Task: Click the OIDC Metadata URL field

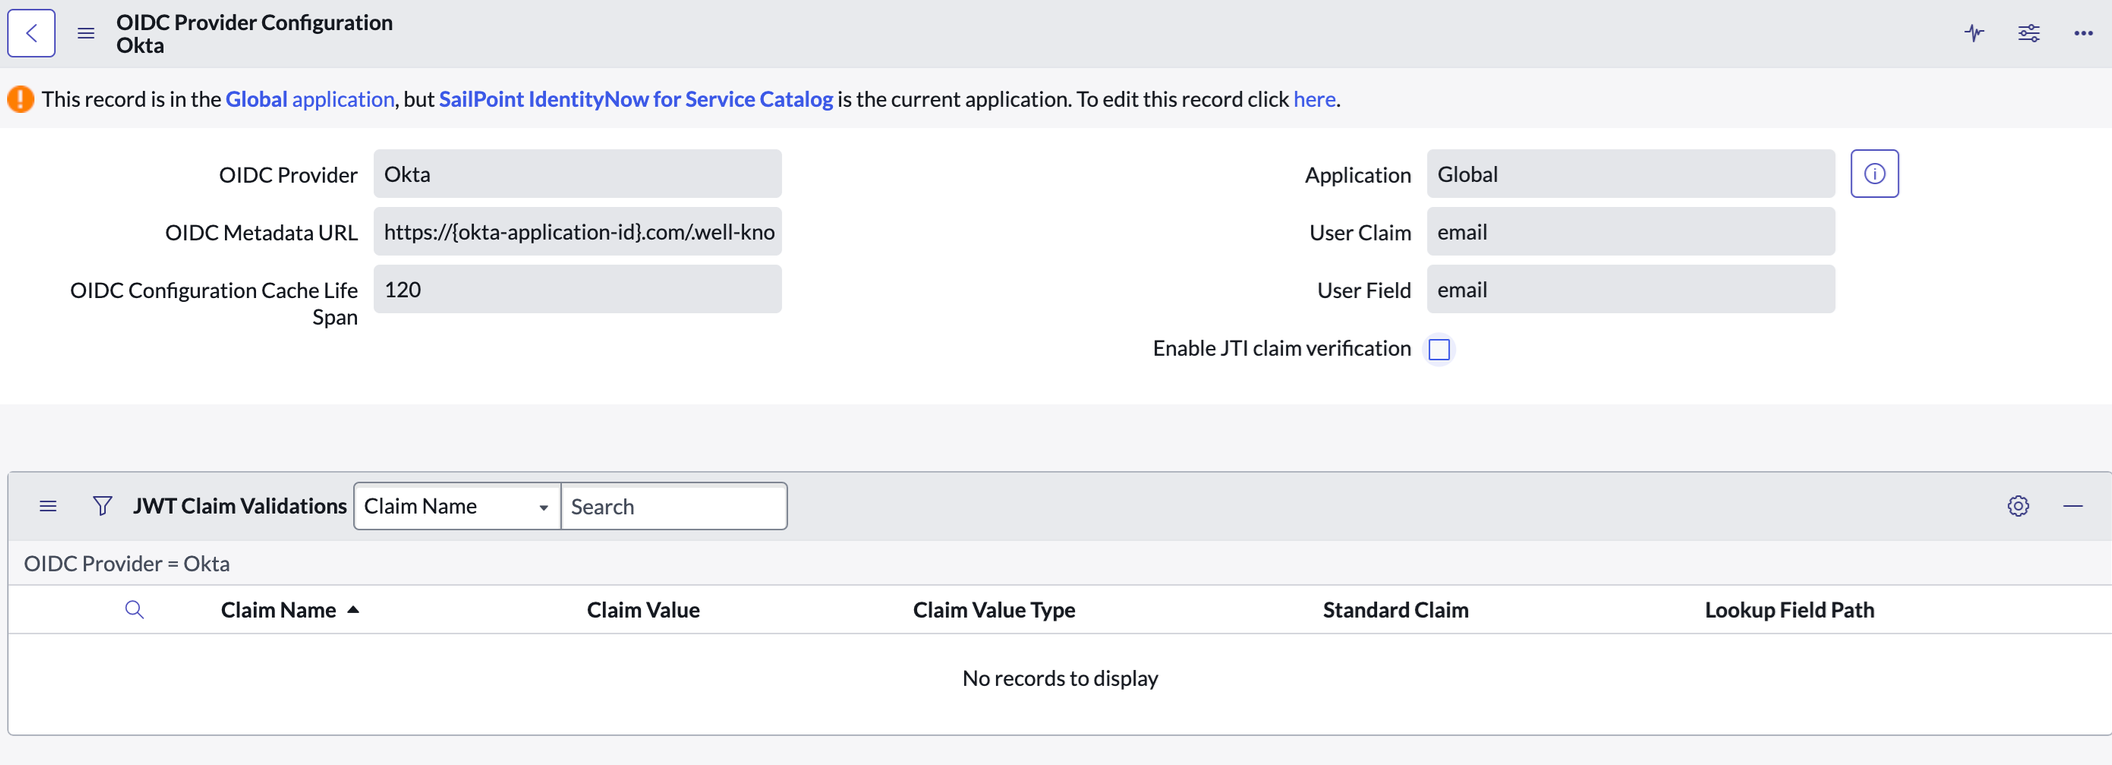Action: (x=578, y=232)
